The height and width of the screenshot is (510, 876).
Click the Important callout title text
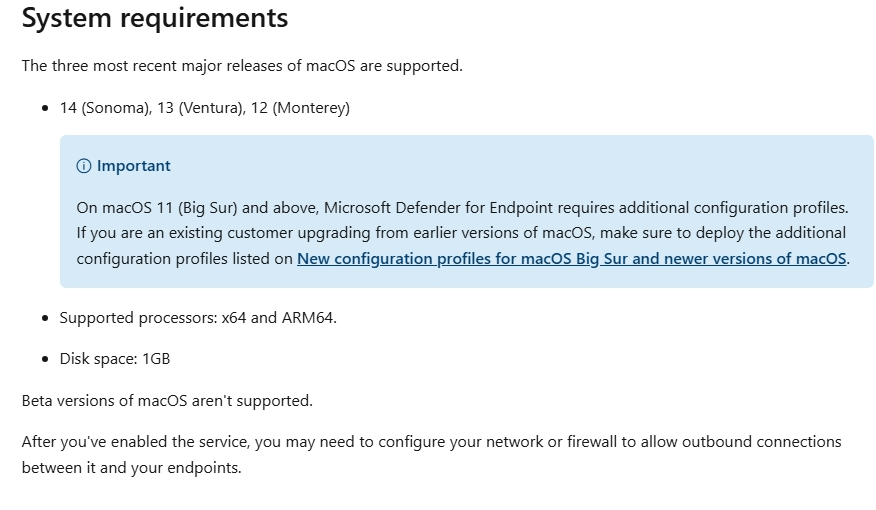pyautogui.click(x=134, y=166)
